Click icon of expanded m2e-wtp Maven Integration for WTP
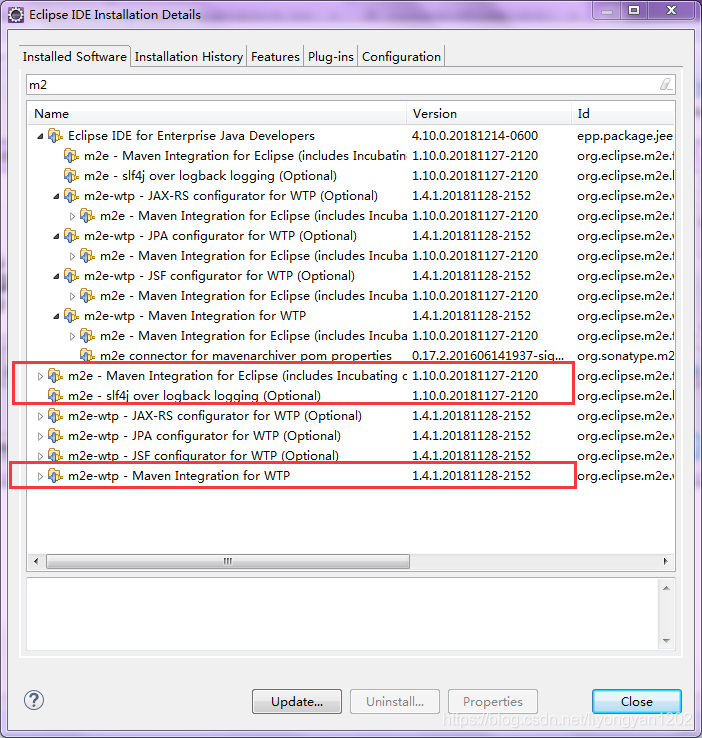 (72, 316)
